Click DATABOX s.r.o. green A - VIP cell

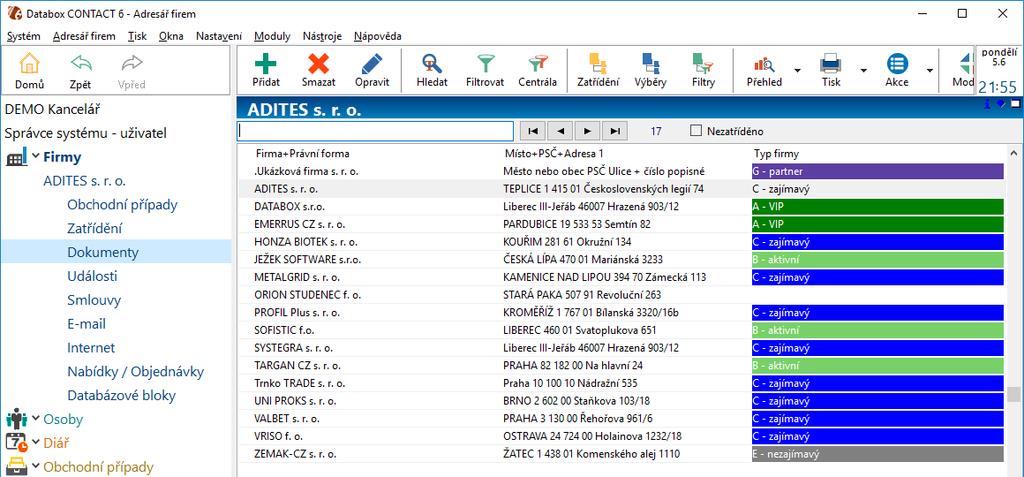[x=877, y=206]
